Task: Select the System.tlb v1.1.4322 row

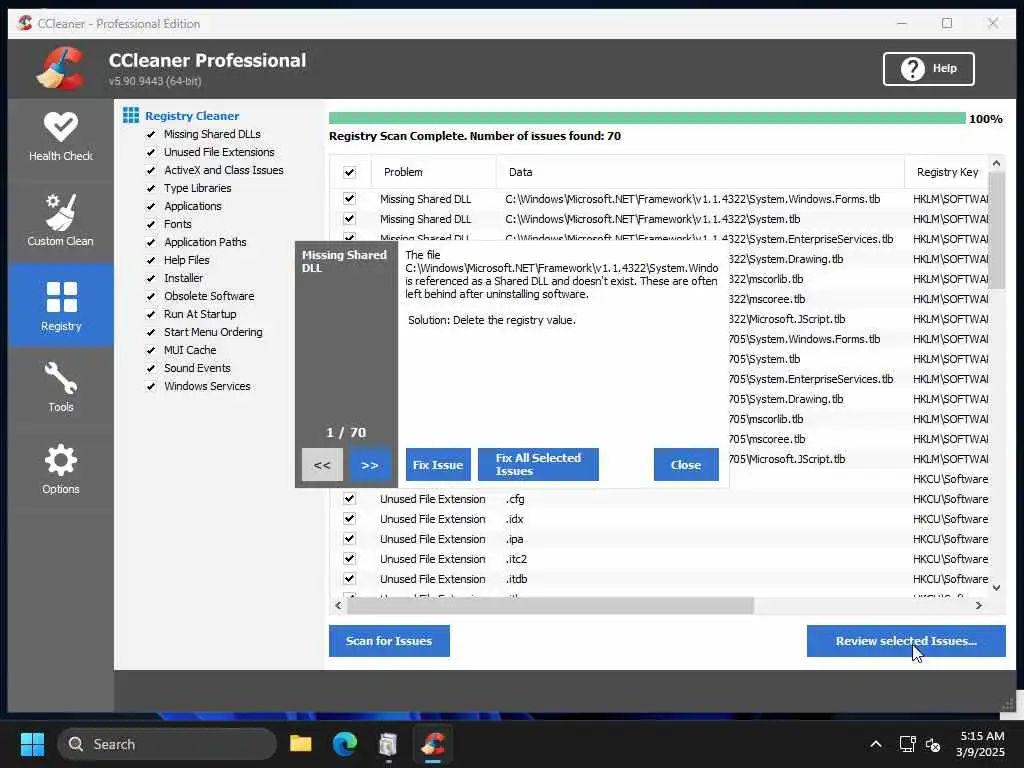Action: coord(660,219)
